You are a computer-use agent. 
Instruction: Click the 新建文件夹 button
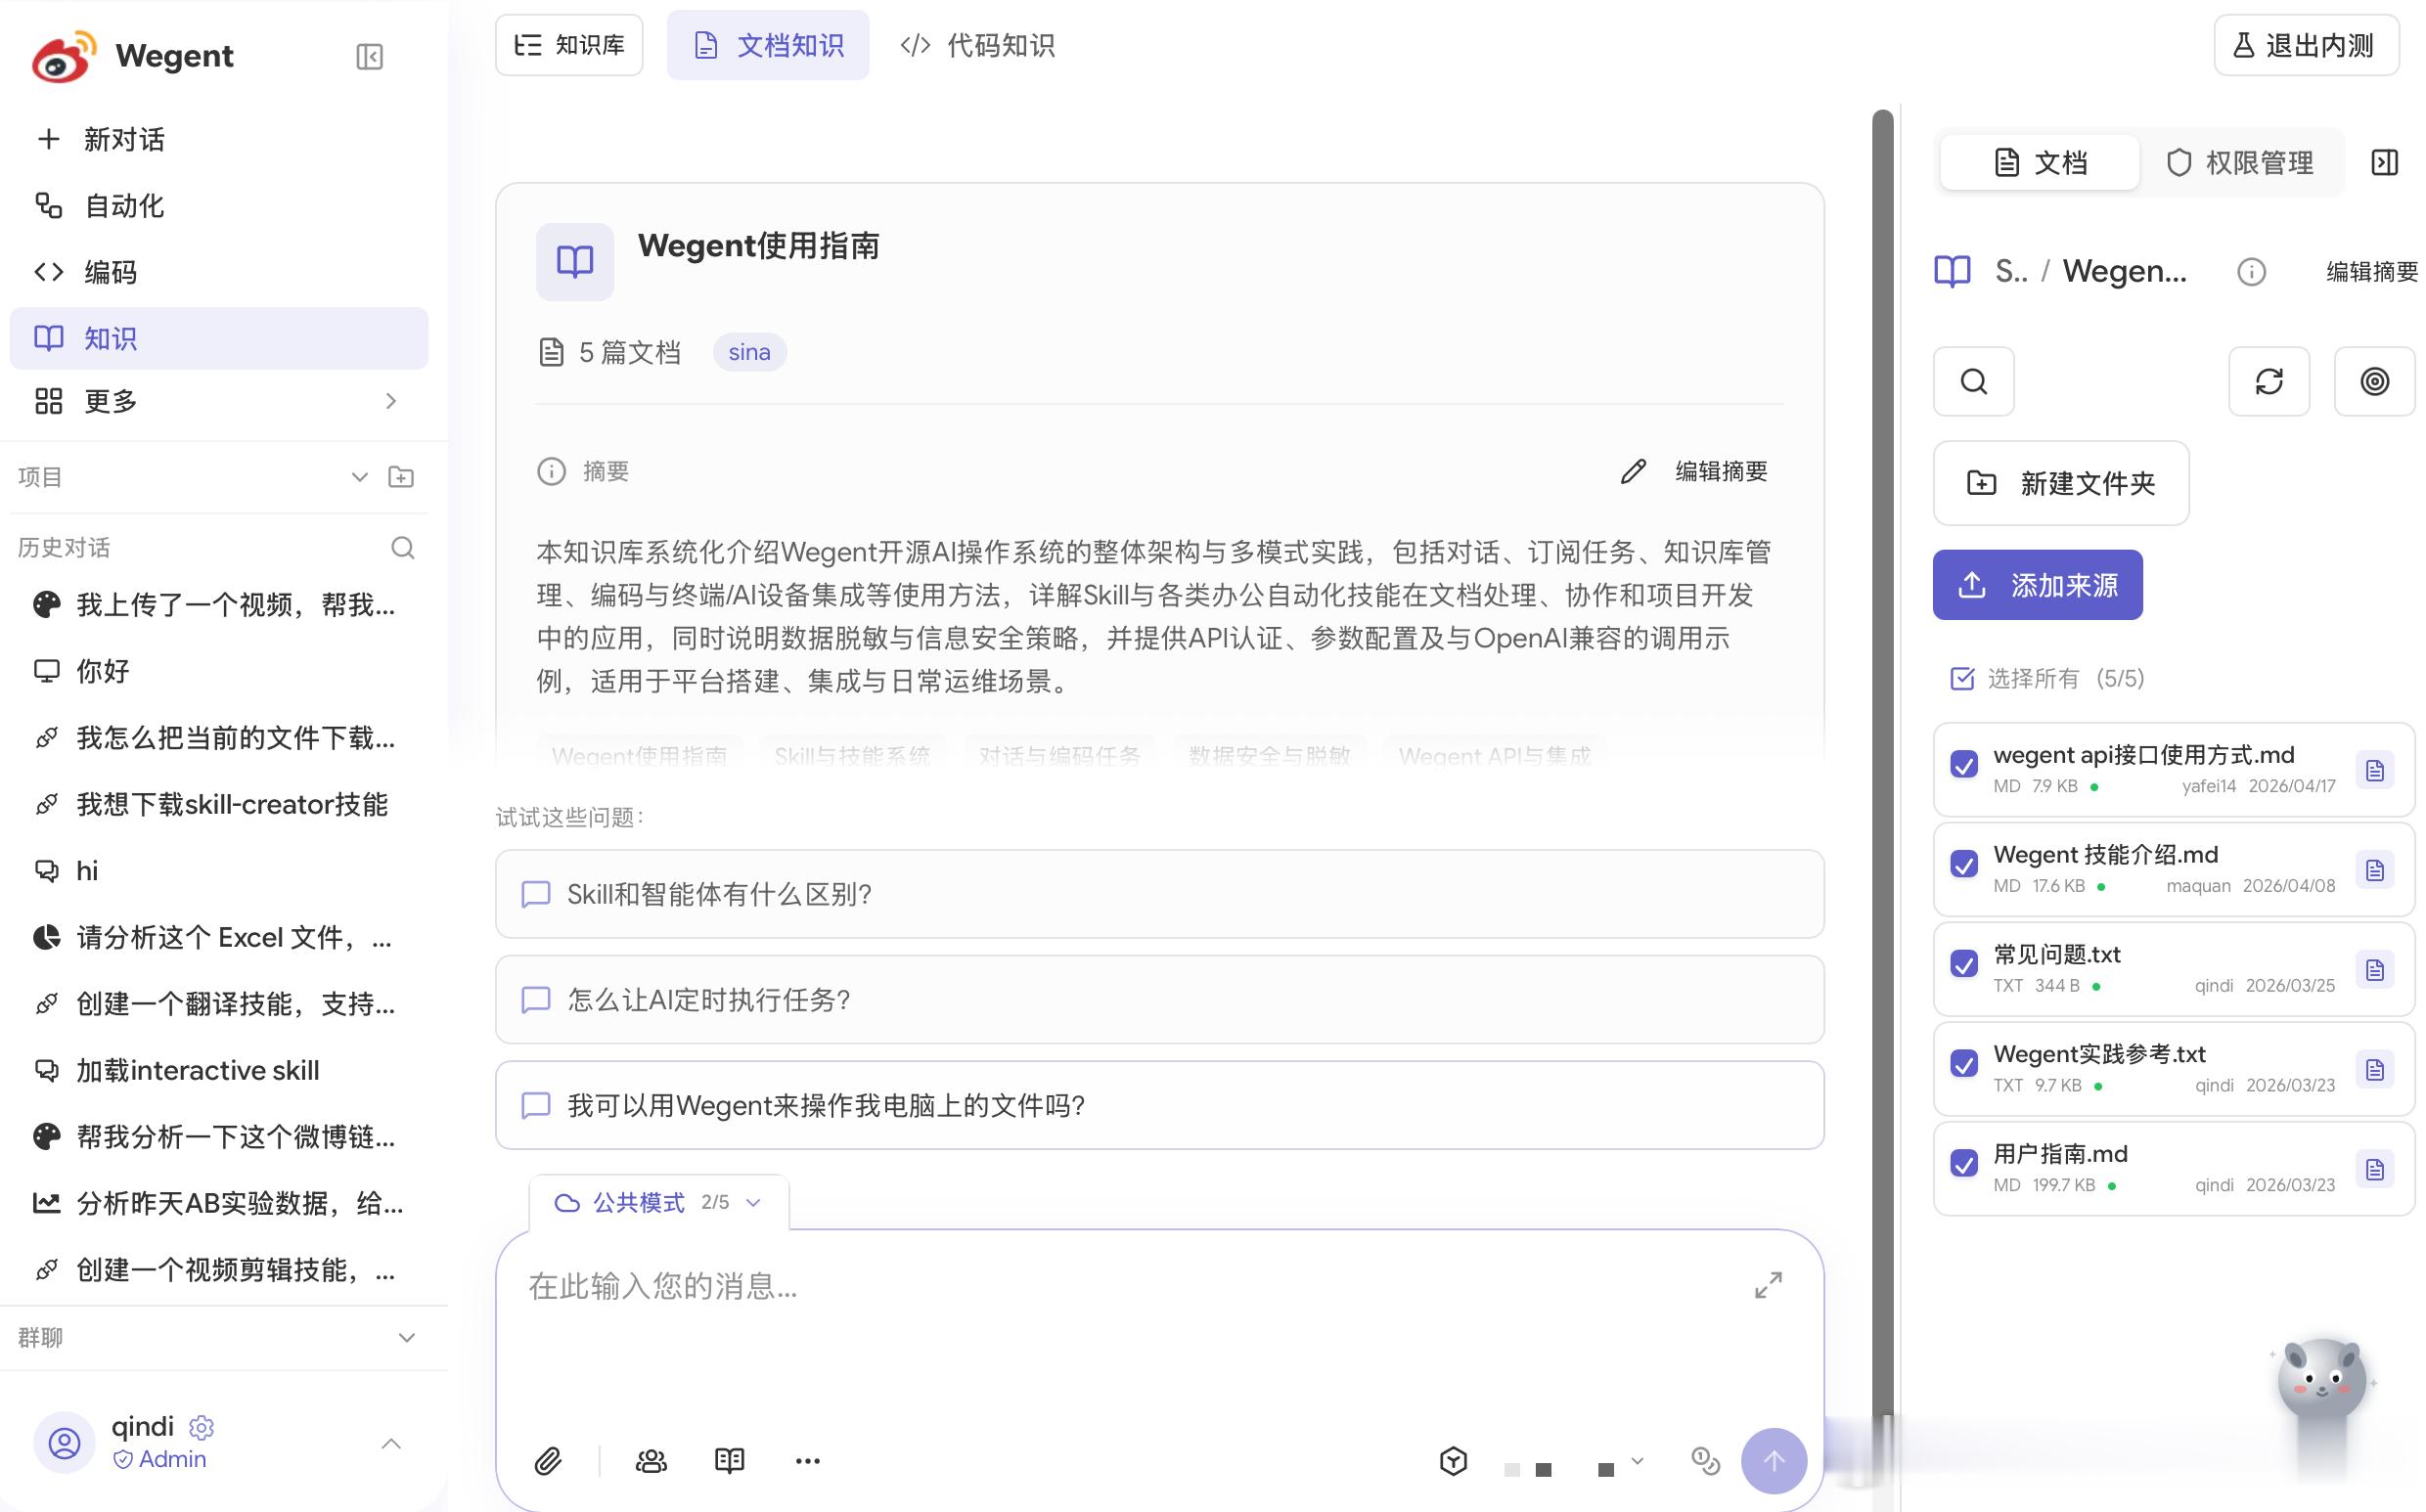tap(2061, 483)
